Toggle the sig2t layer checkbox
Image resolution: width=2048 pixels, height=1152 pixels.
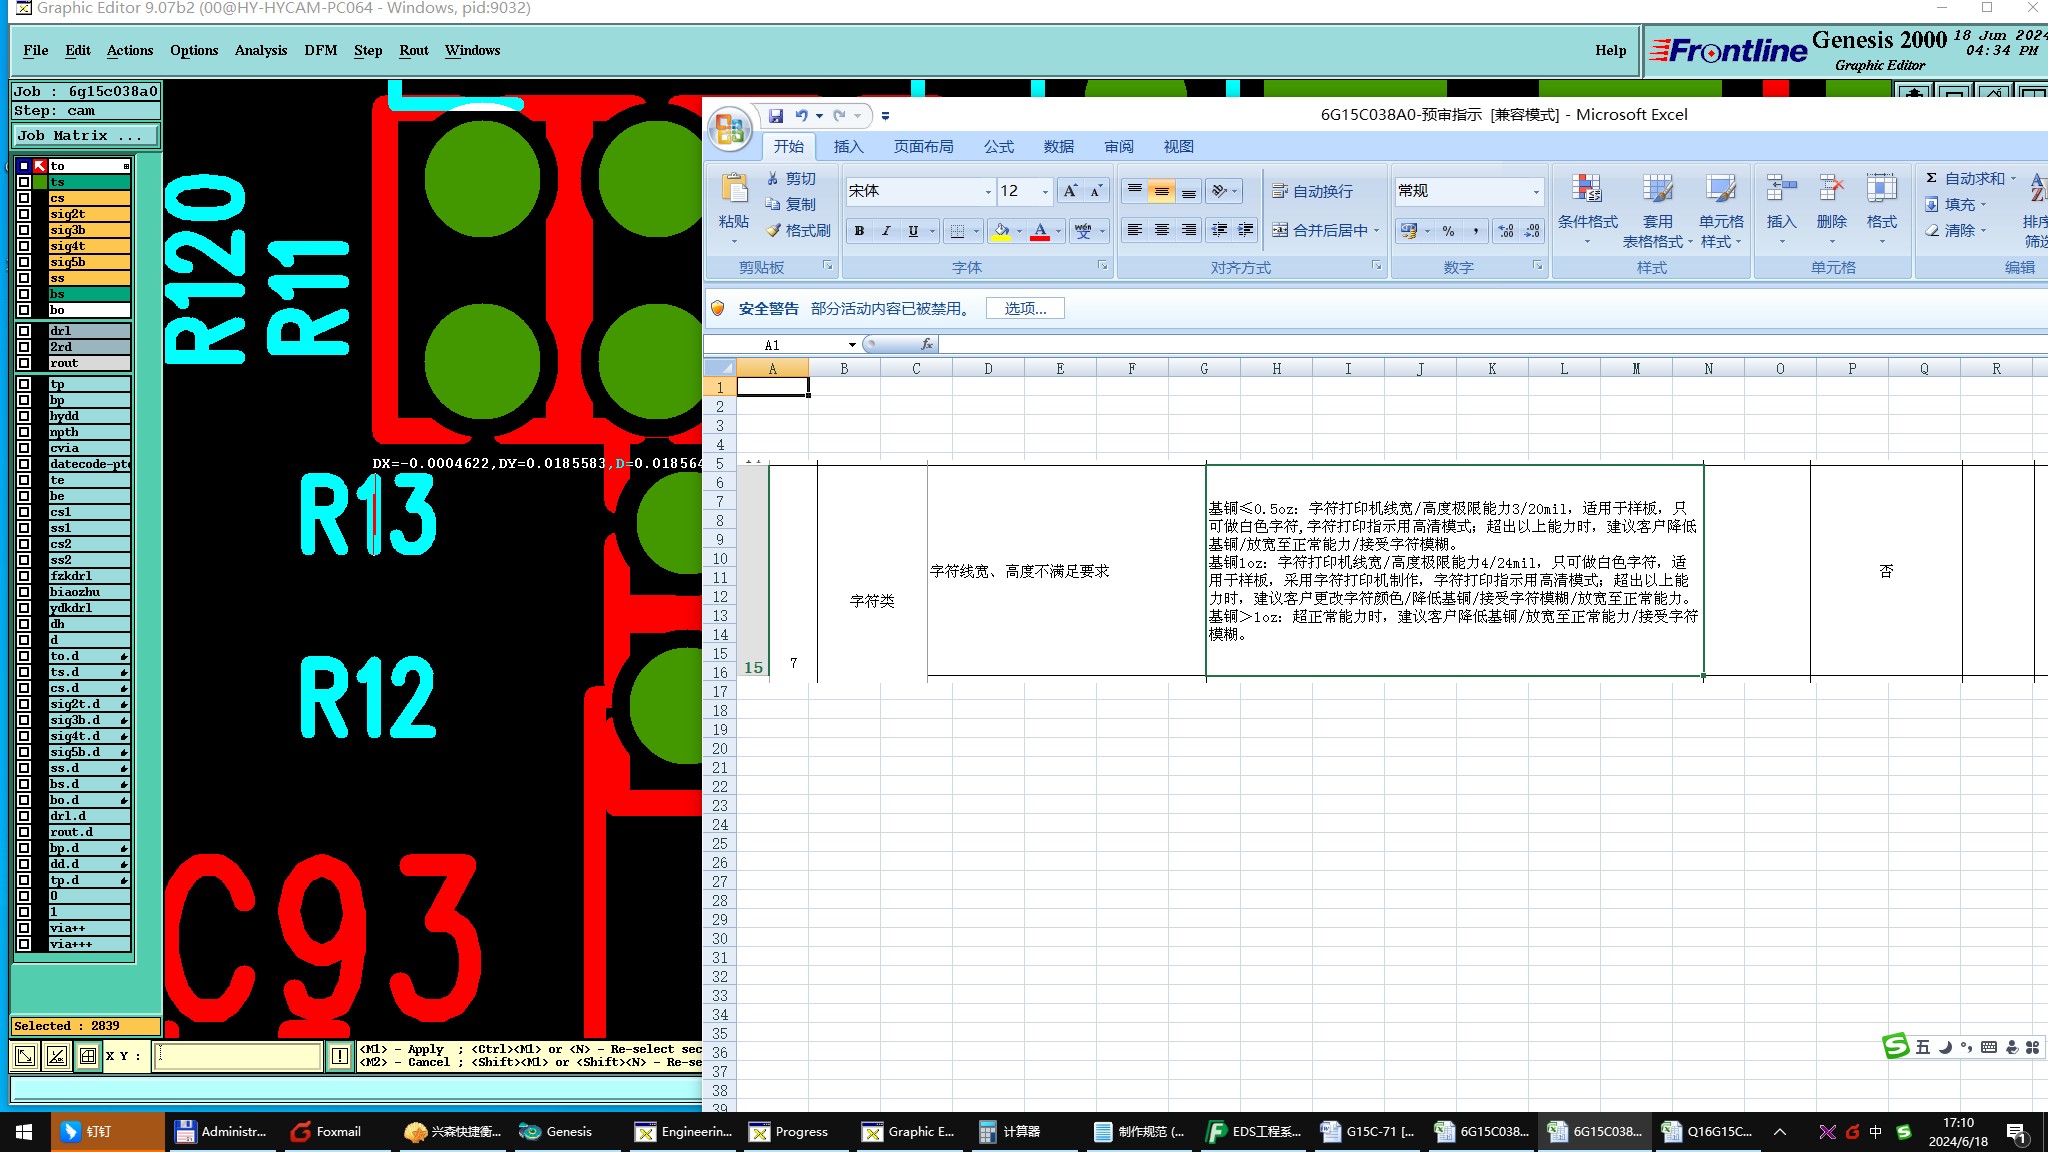pos(24,214)
